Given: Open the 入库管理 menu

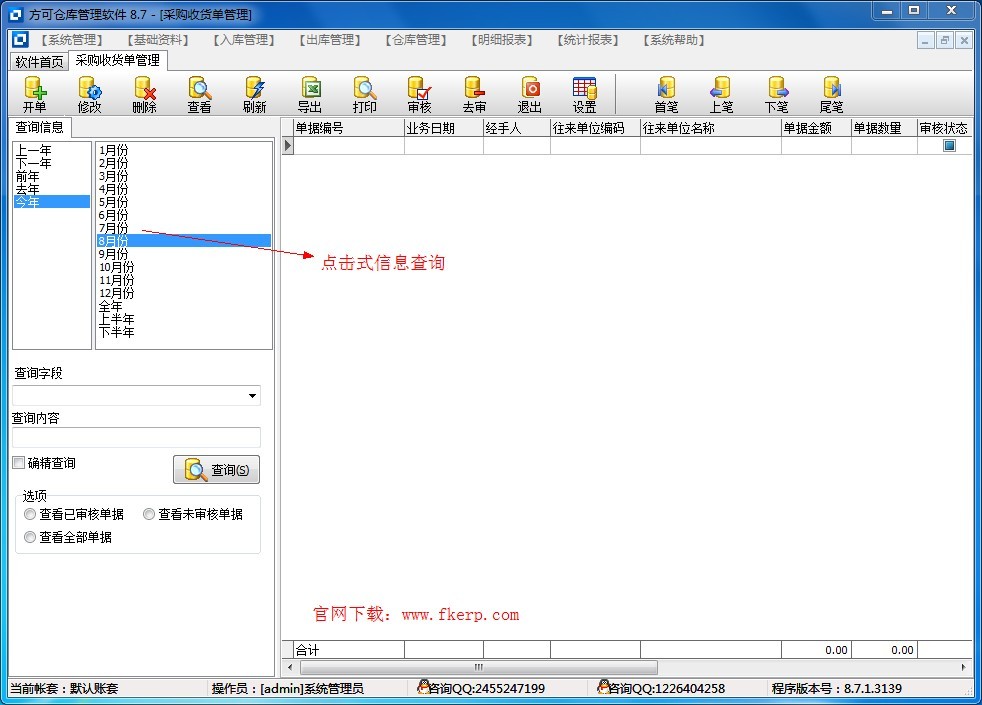Looking at the screenshot, I should [244, 40].
